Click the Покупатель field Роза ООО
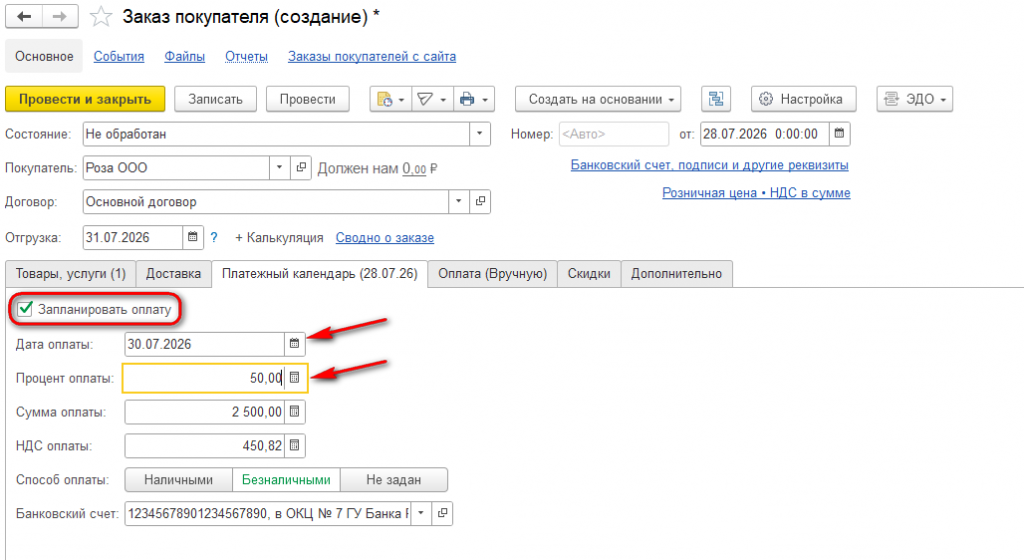 (176, 168)
